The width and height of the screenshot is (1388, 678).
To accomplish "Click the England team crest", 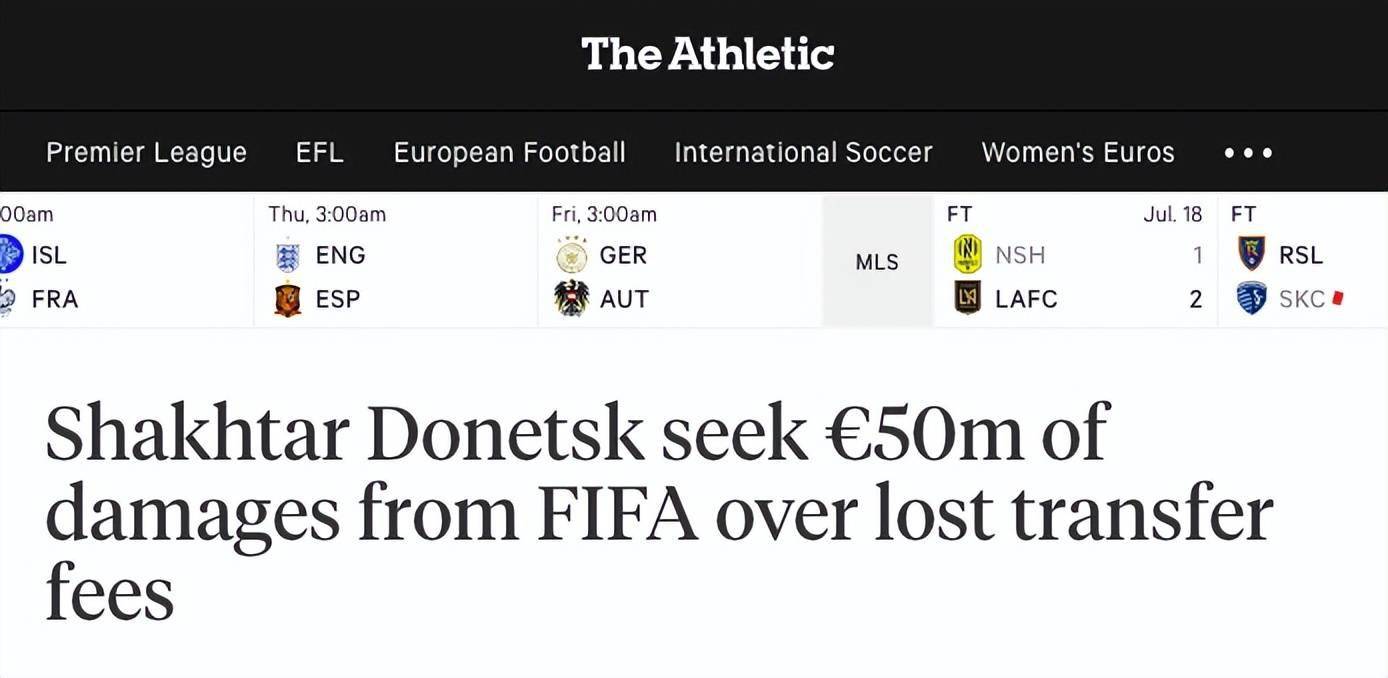I will 288,256.
